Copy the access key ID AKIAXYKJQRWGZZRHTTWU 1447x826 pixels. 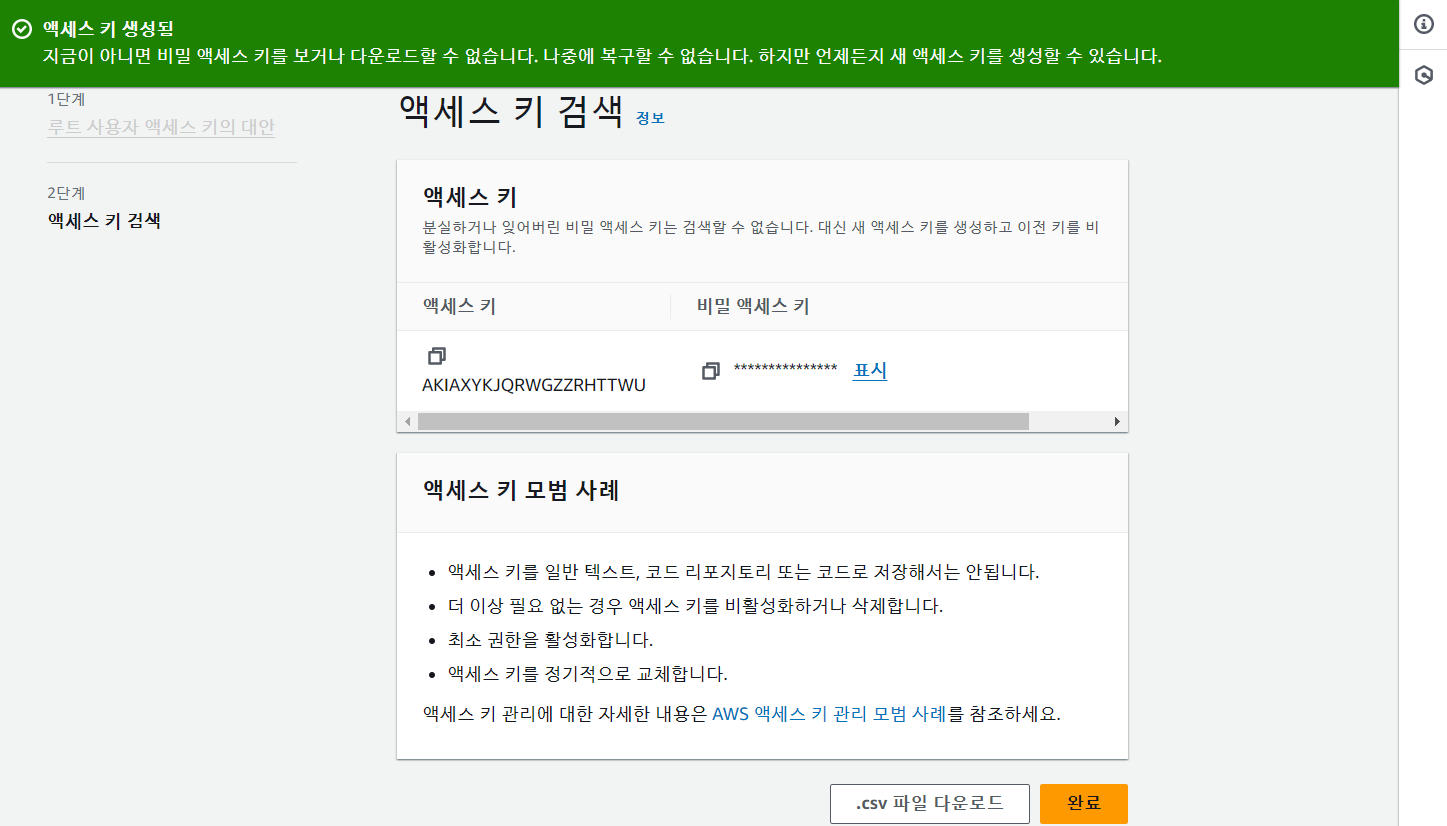[x=436, y=356]
